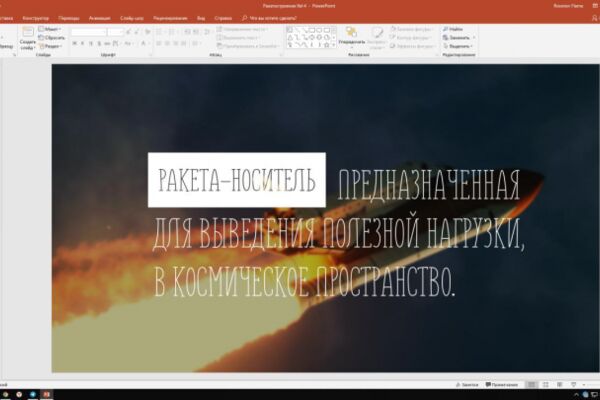Image resolution: width=600 pixels, height=400 pixels.
Task: Select the text box shape in gallery
Action: pyautogui.click(x=290, y=29)
